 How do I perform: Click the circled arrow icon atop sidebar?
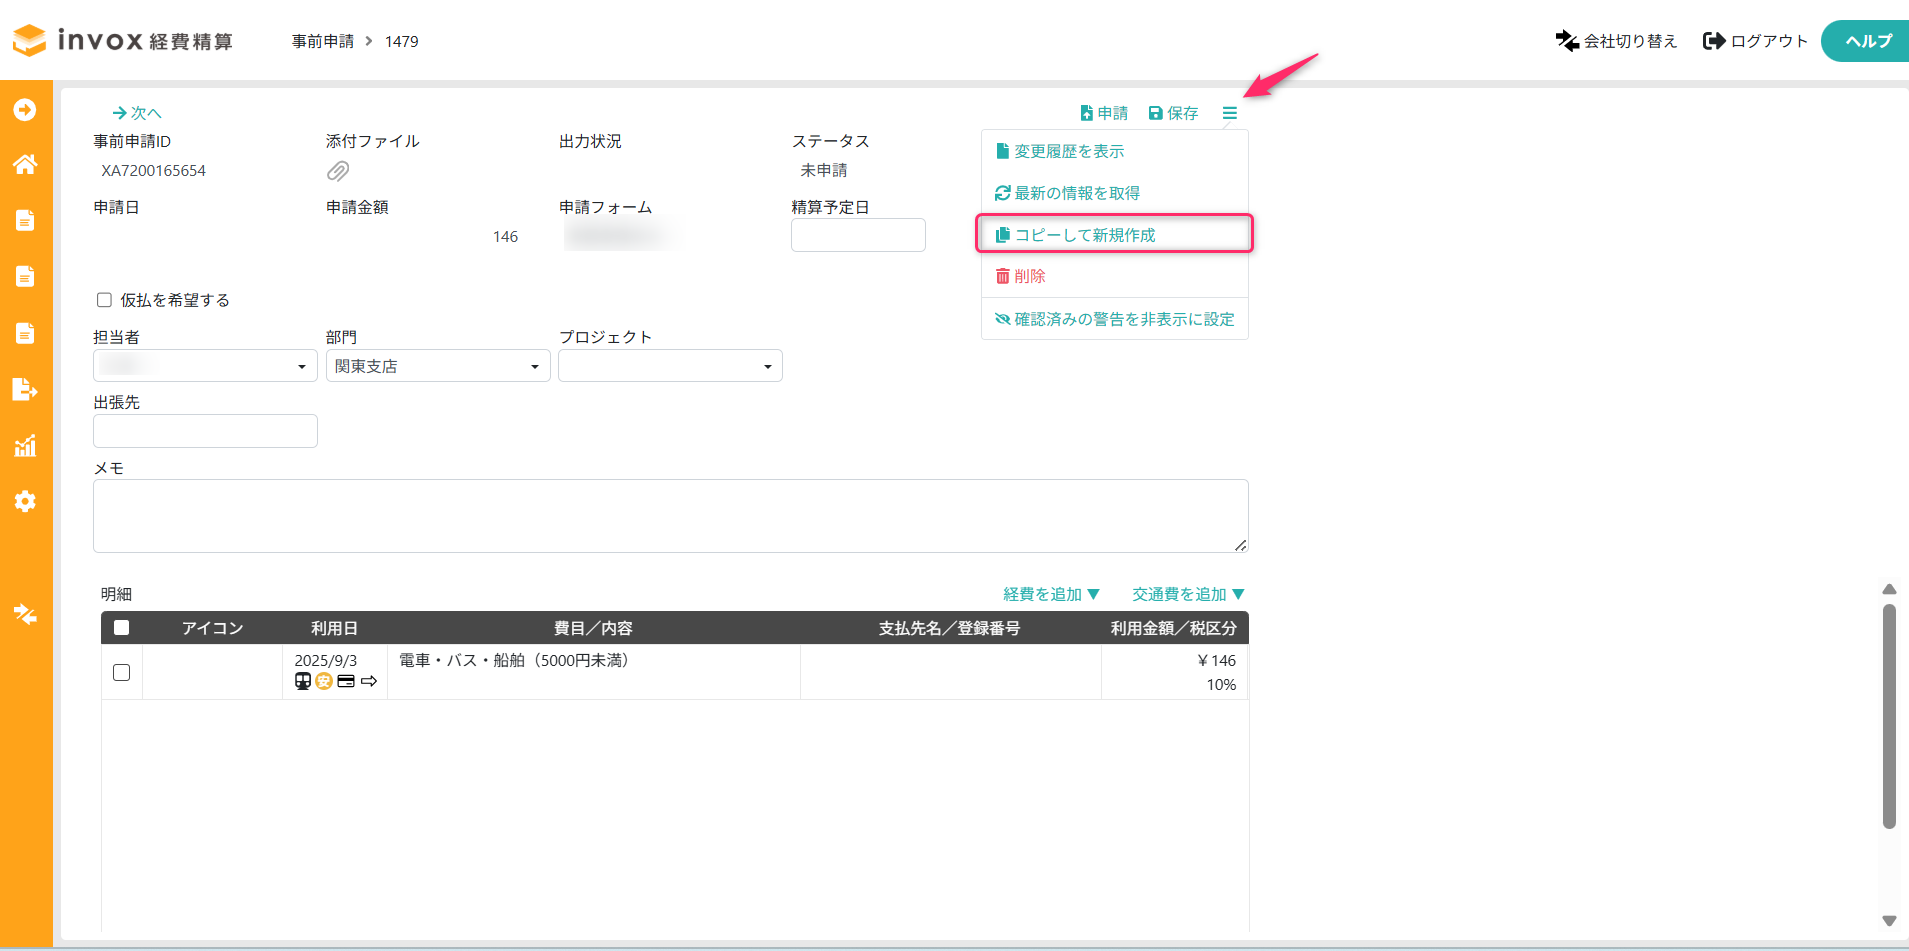point(25,109)
